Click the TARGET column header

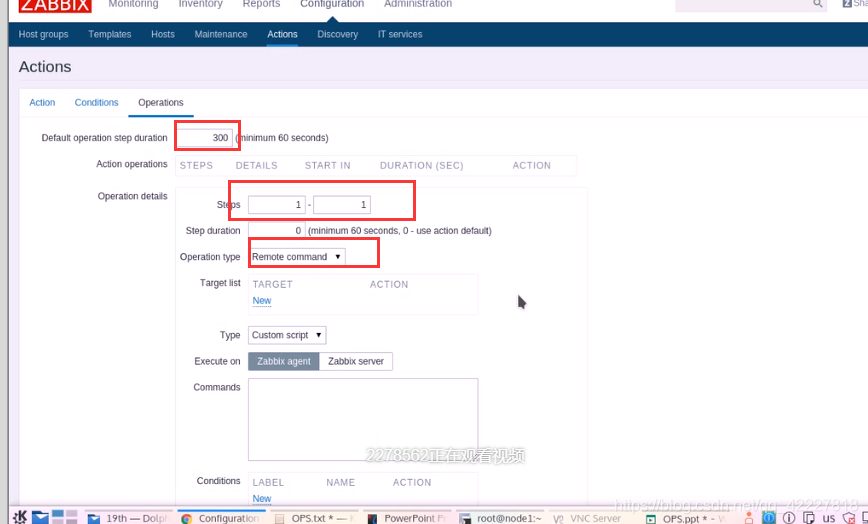272,284
